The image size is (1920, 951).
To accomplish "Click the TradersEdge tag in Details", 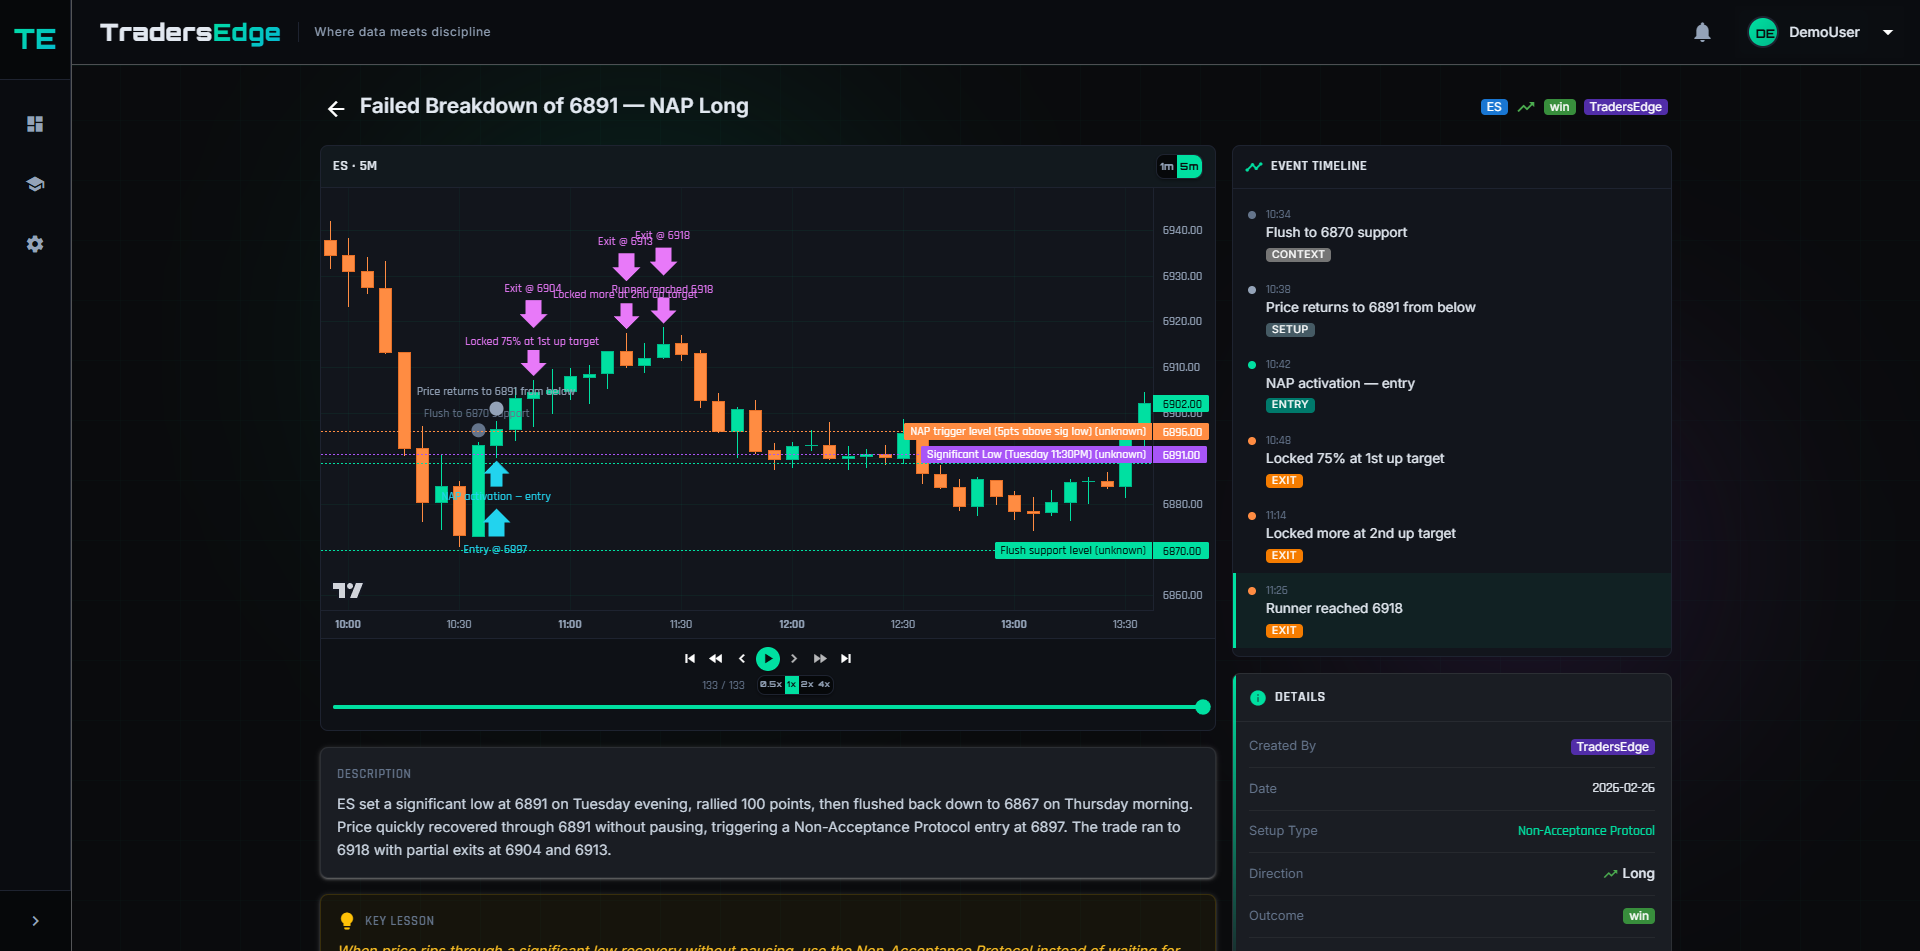I will [1612, 747].
